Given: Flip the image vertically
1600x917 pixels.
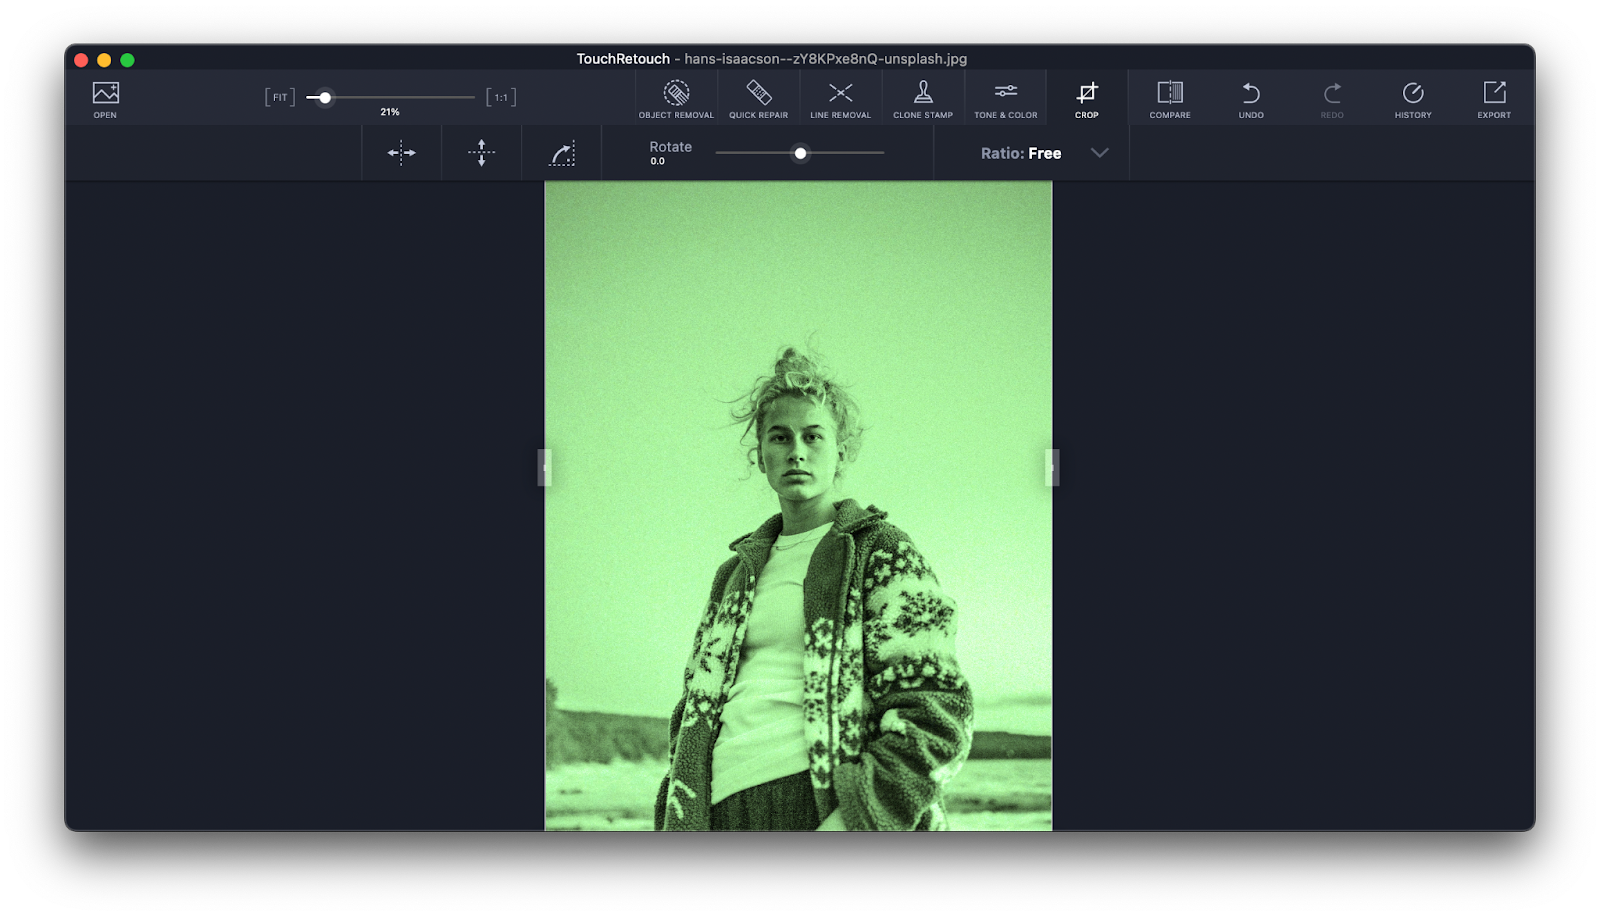Looking at the screenshot, I should click(481, 152).
